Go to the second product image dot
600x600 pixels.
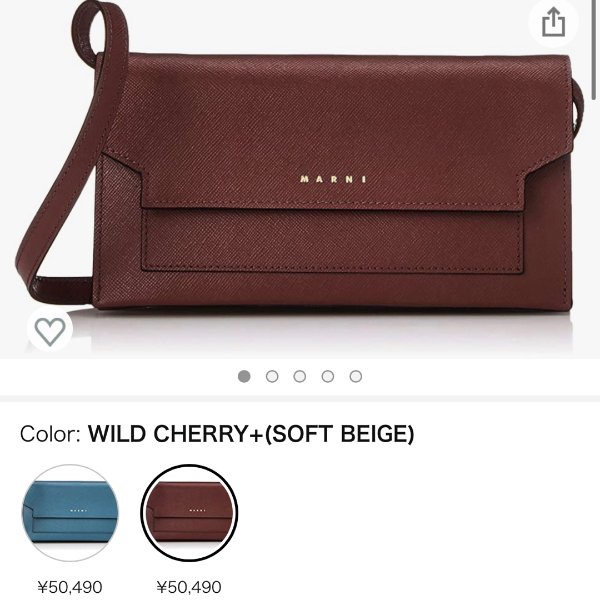[272, 377]
